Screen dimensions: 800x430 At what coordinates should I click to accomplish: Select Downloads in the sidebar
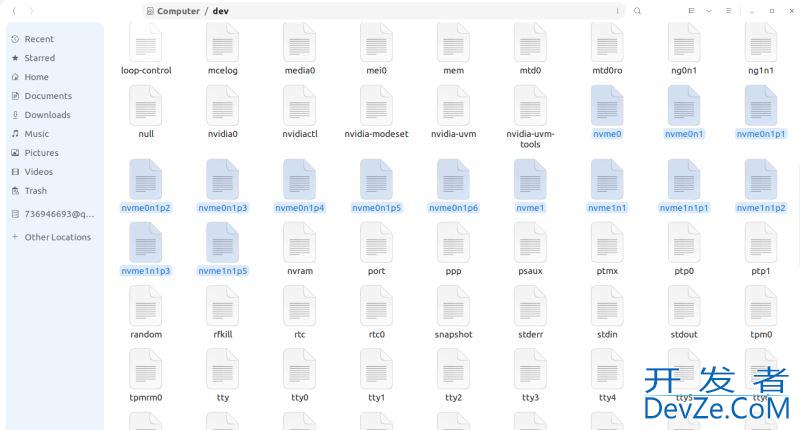47,115
